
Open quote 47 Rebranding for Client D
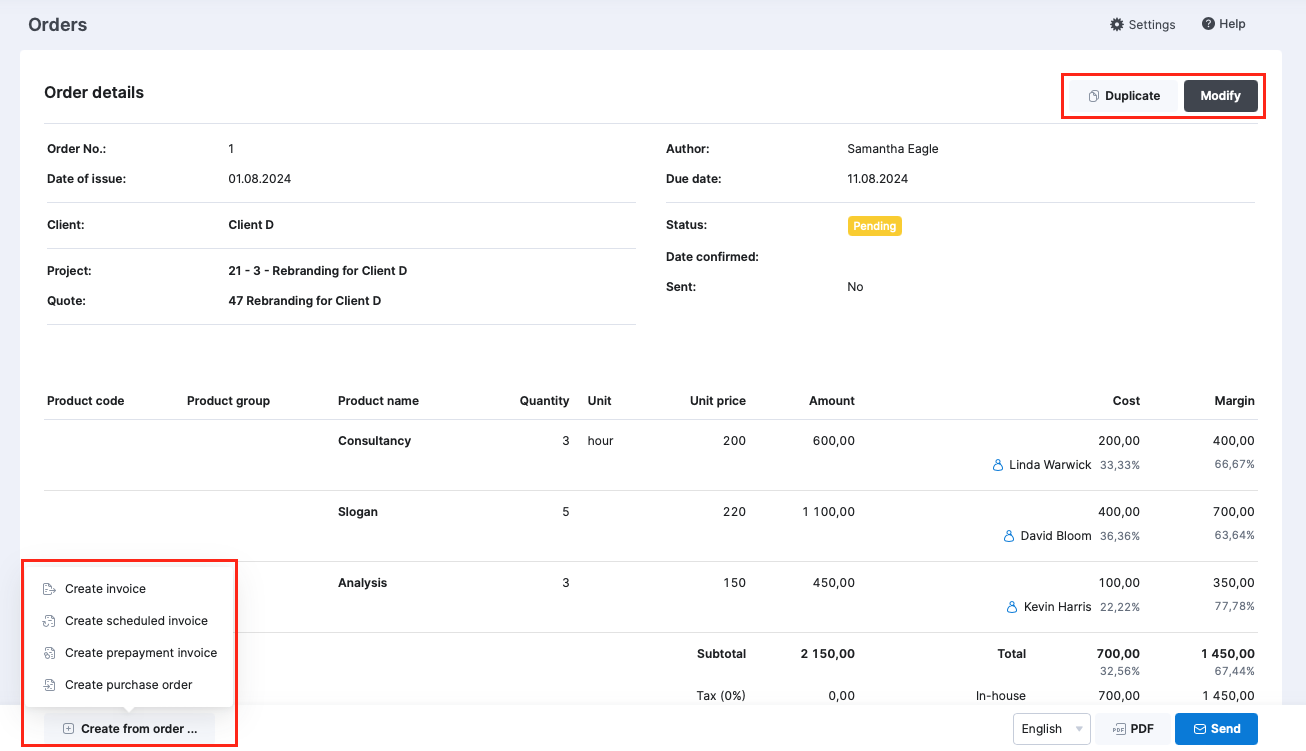pos(304,301)
